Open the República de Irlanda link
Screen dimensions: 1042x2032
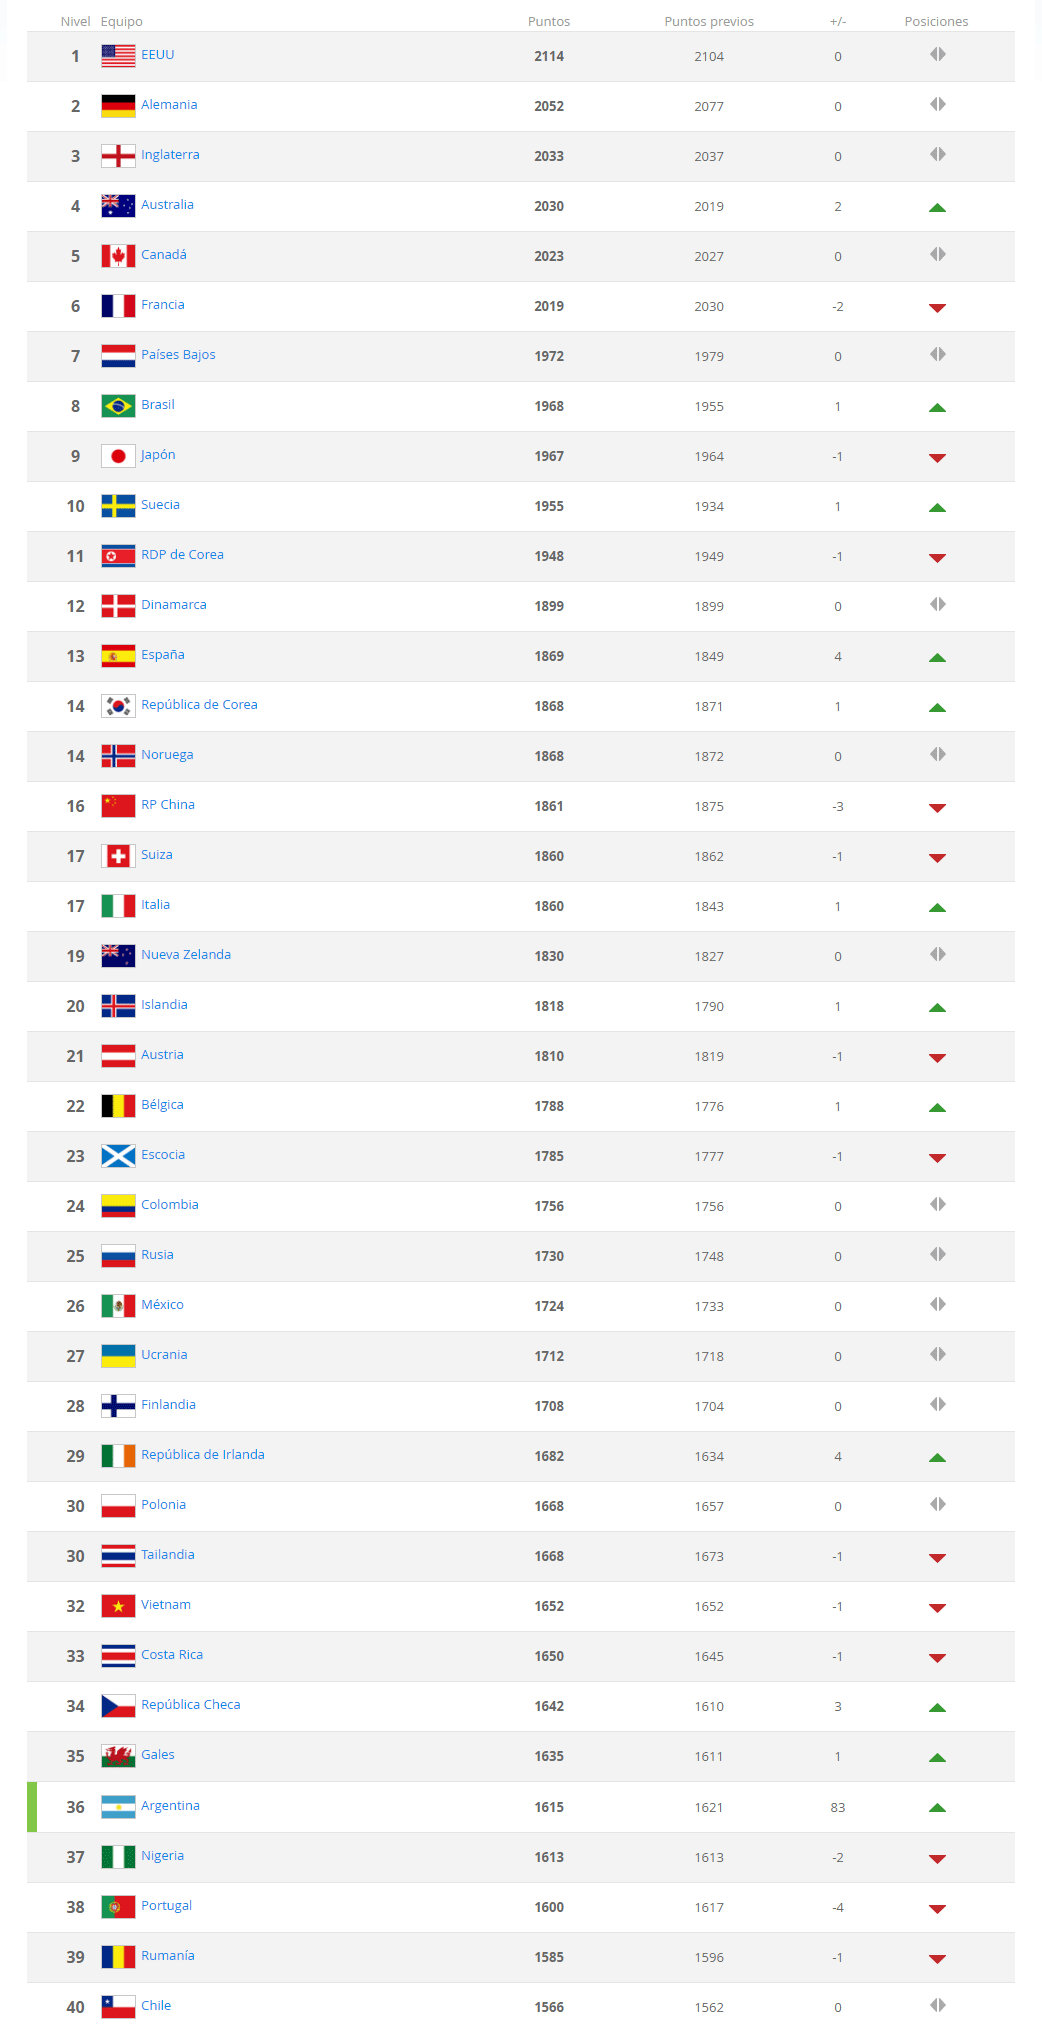[203, 1455]
